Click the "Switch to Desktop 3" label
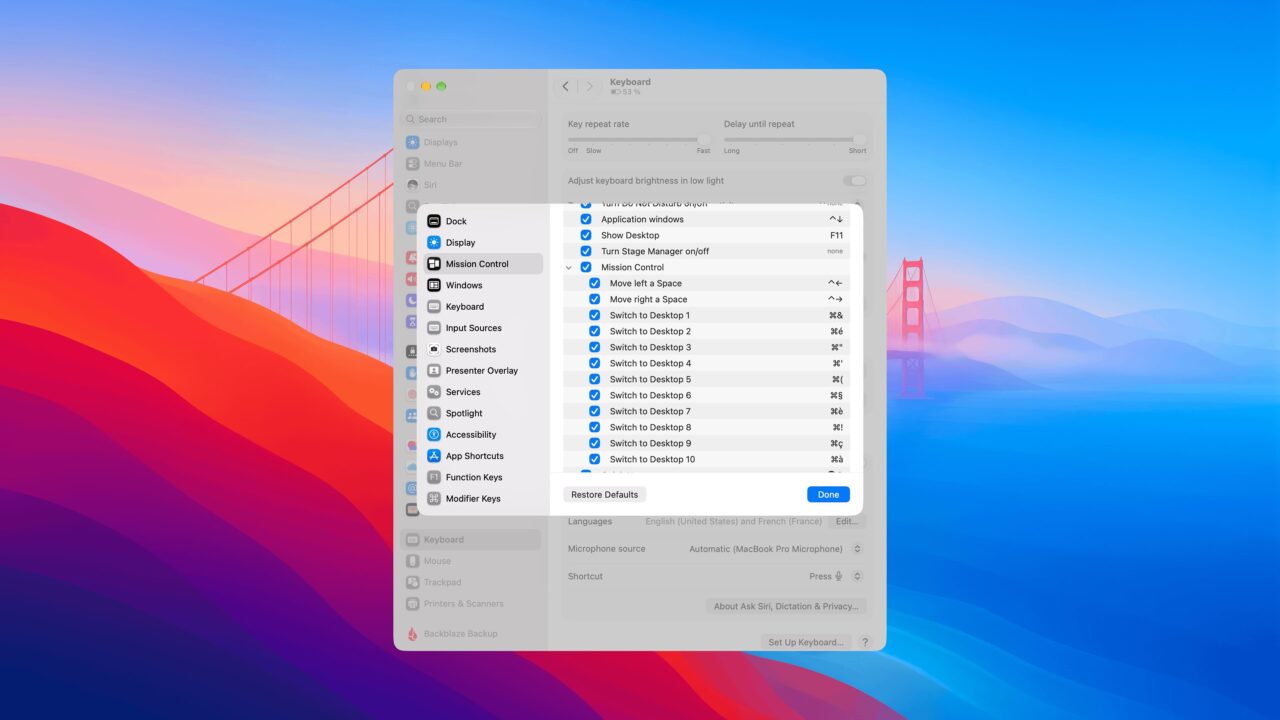 coord(650,347)
